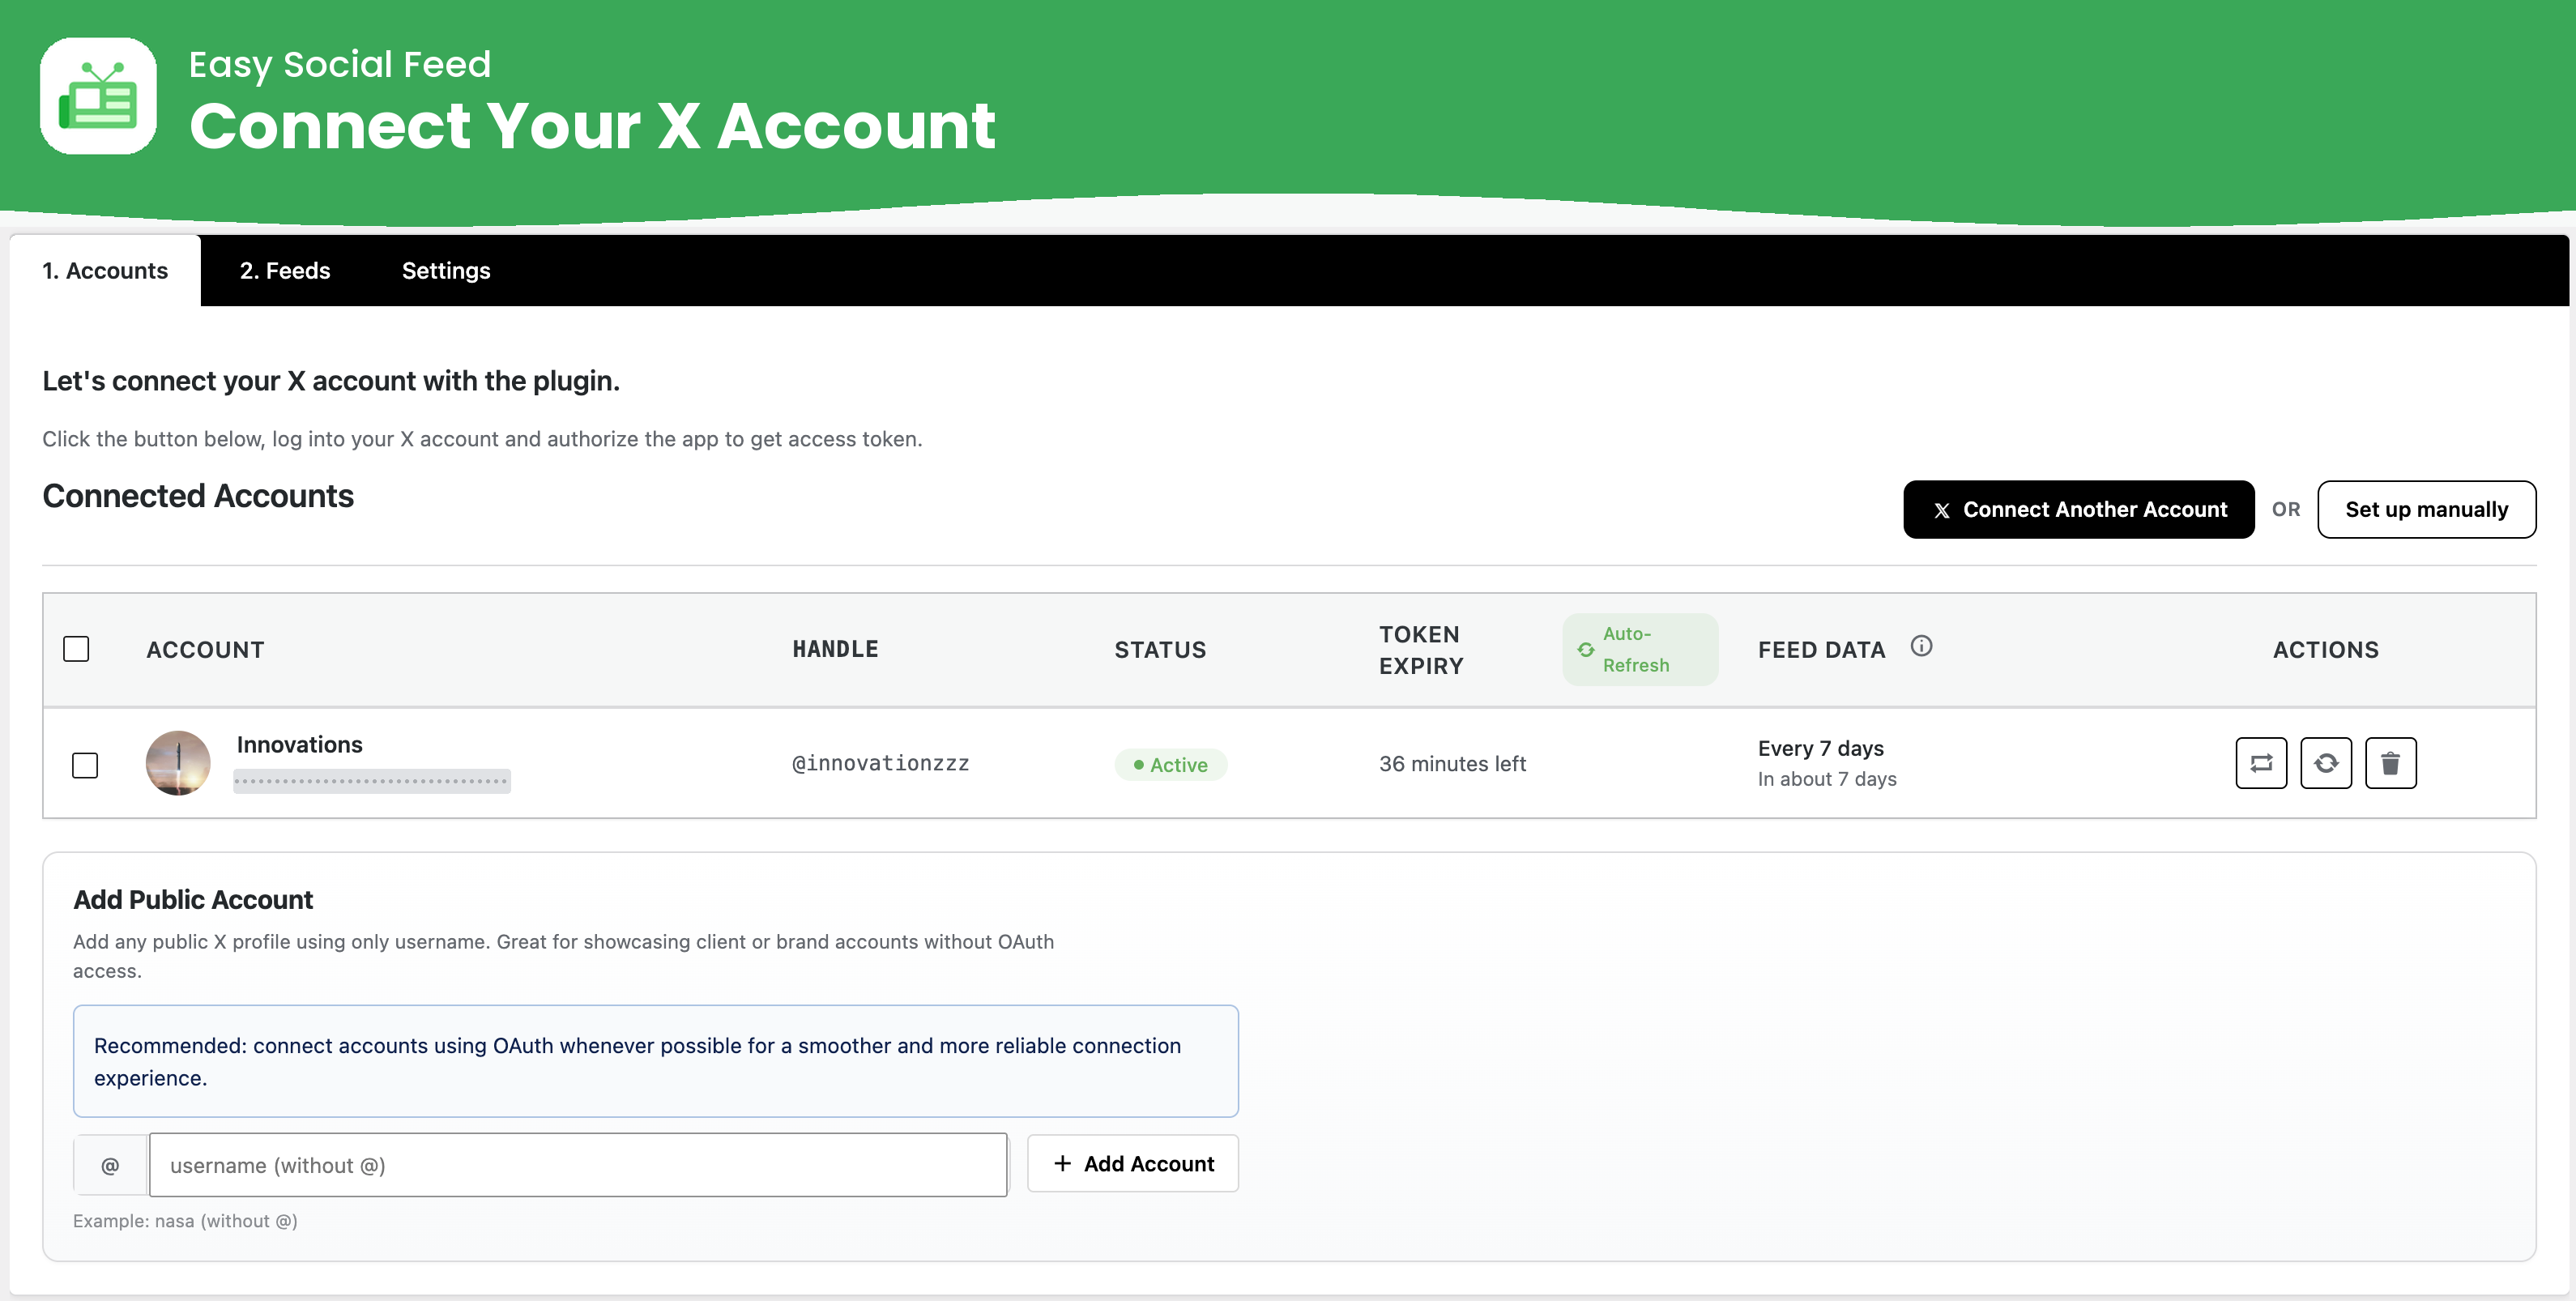Click the Innovations profile avatar
Viewport: 2576px width, 1301px height.
[x=178, y=763]
